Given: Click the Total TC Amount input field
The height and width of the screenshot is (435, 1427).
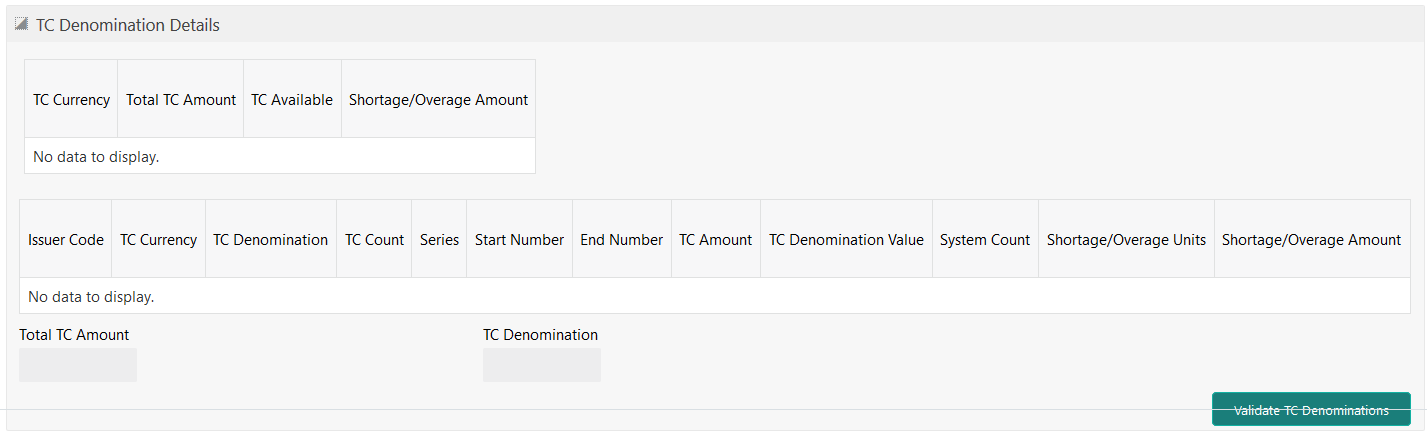Looking at the screenshot, I should click(78, 365).
